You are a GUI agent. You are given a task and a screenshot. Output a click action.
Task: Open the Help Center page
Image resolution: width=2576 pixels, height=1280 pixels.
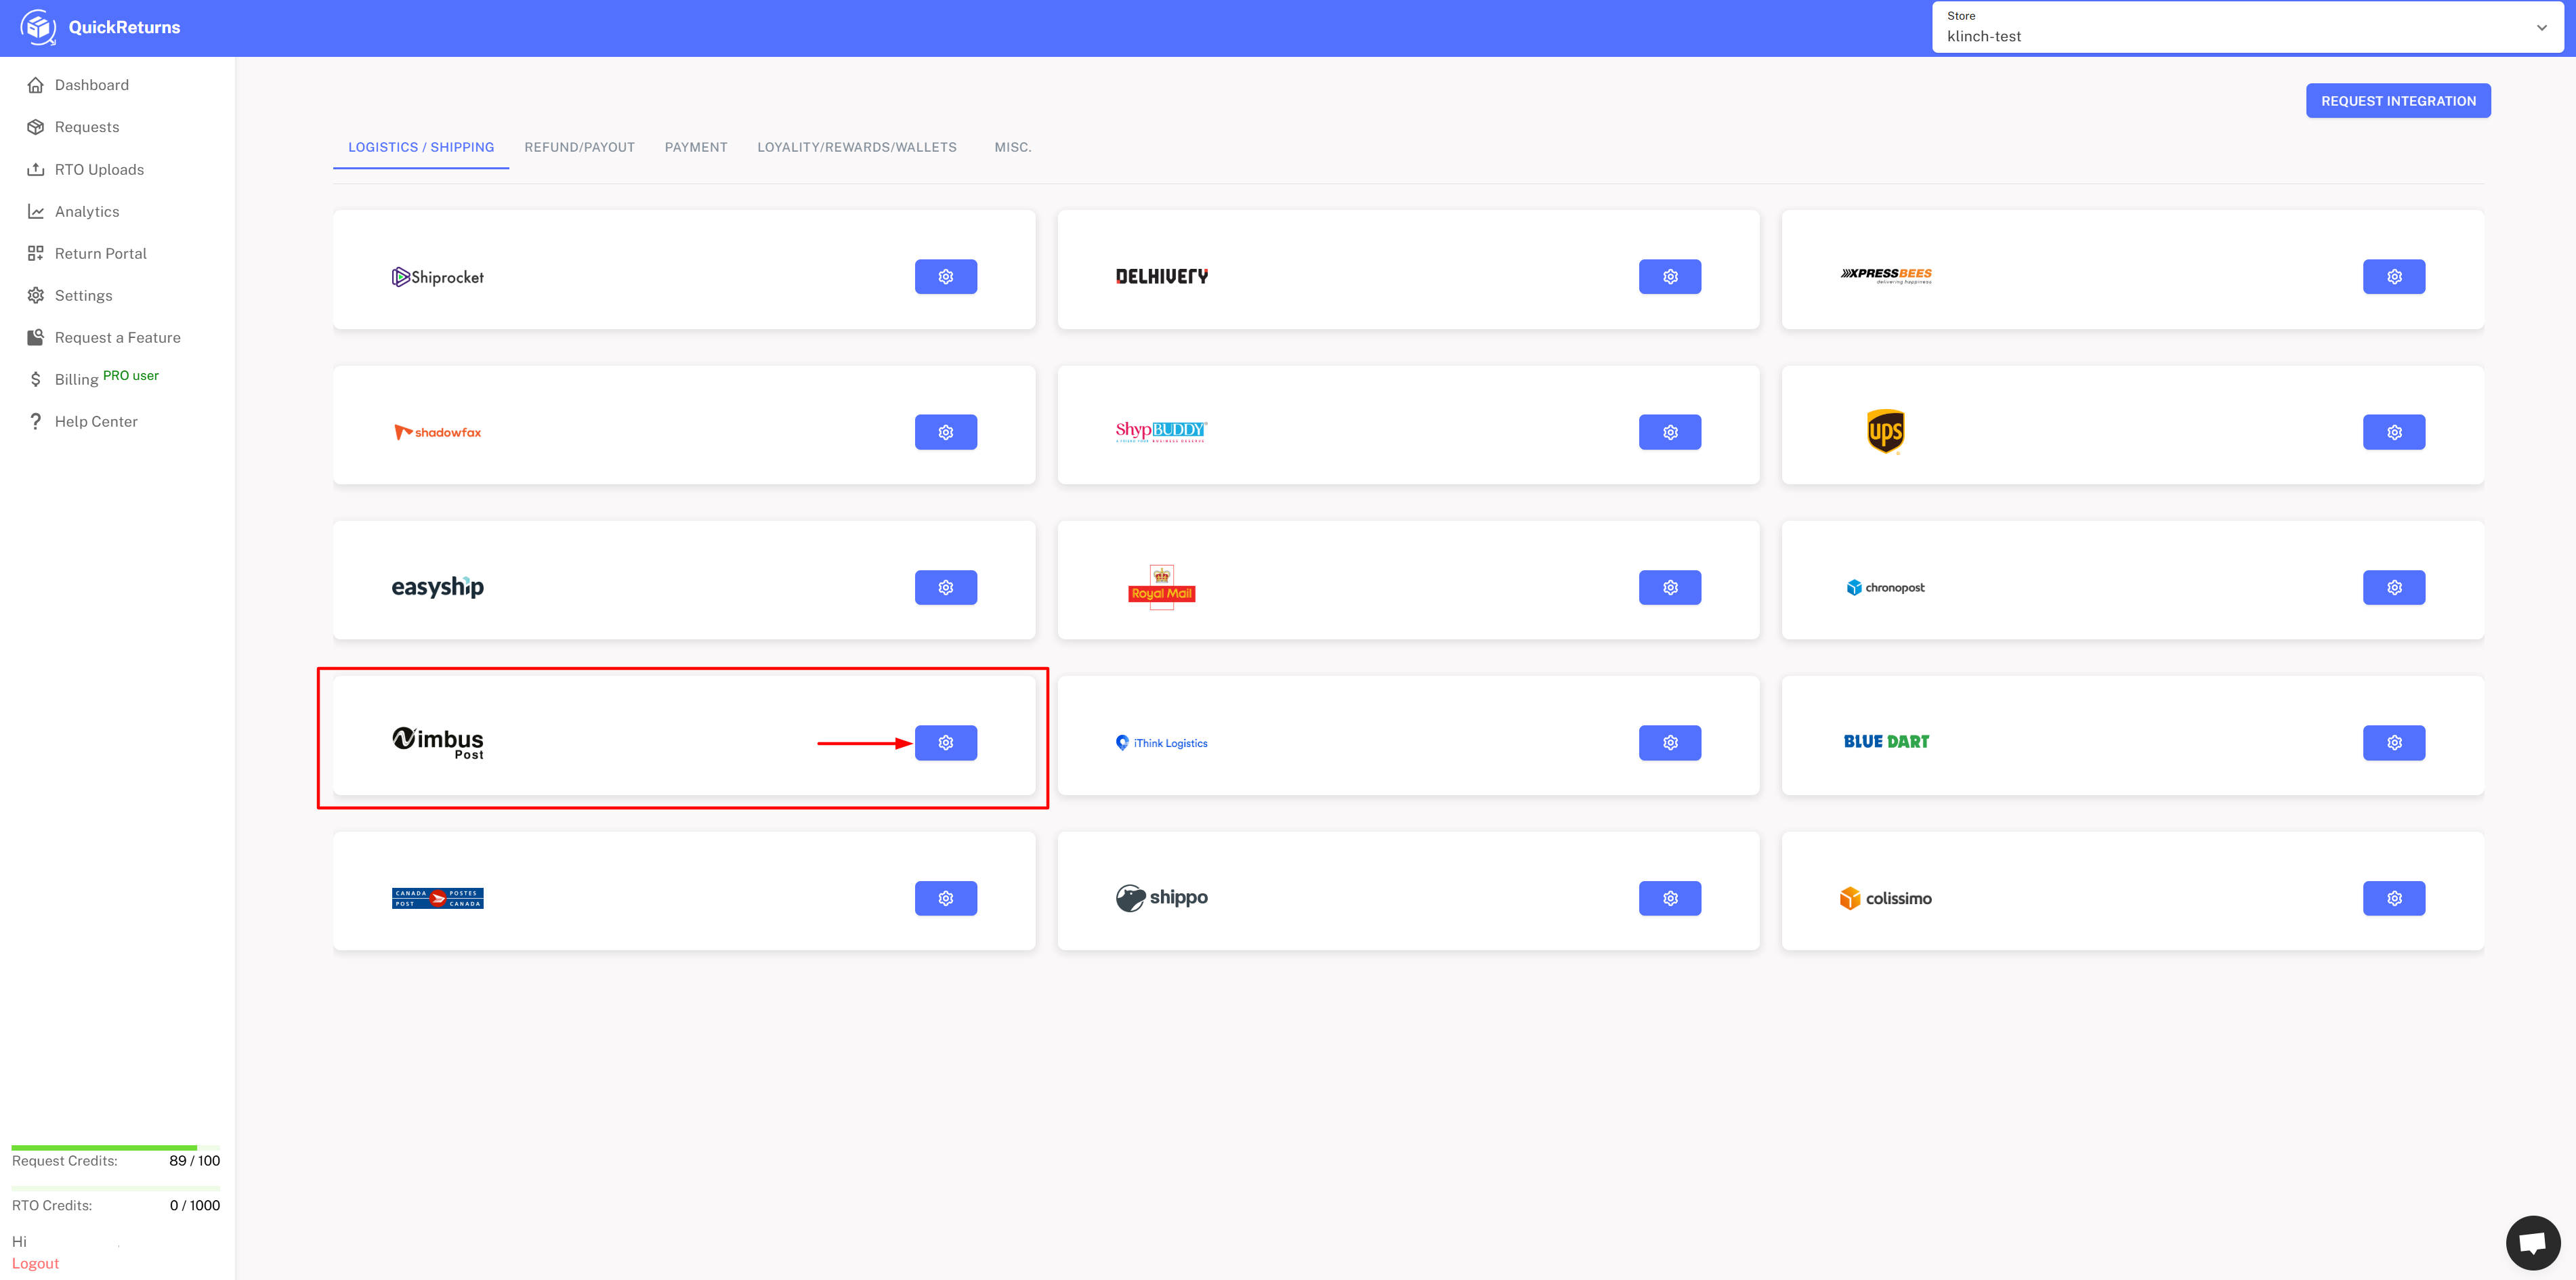(96, 421)
